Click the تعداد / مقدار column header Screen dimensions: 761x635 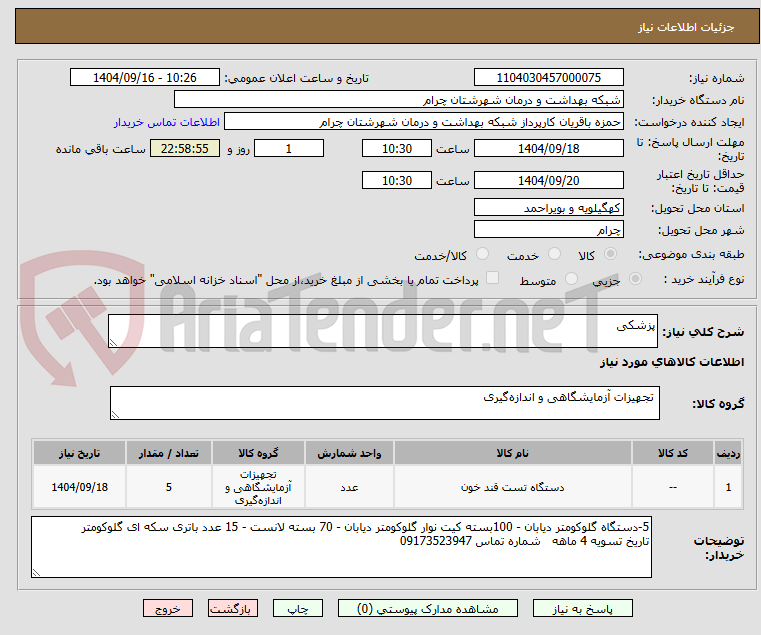click(168, 453)
